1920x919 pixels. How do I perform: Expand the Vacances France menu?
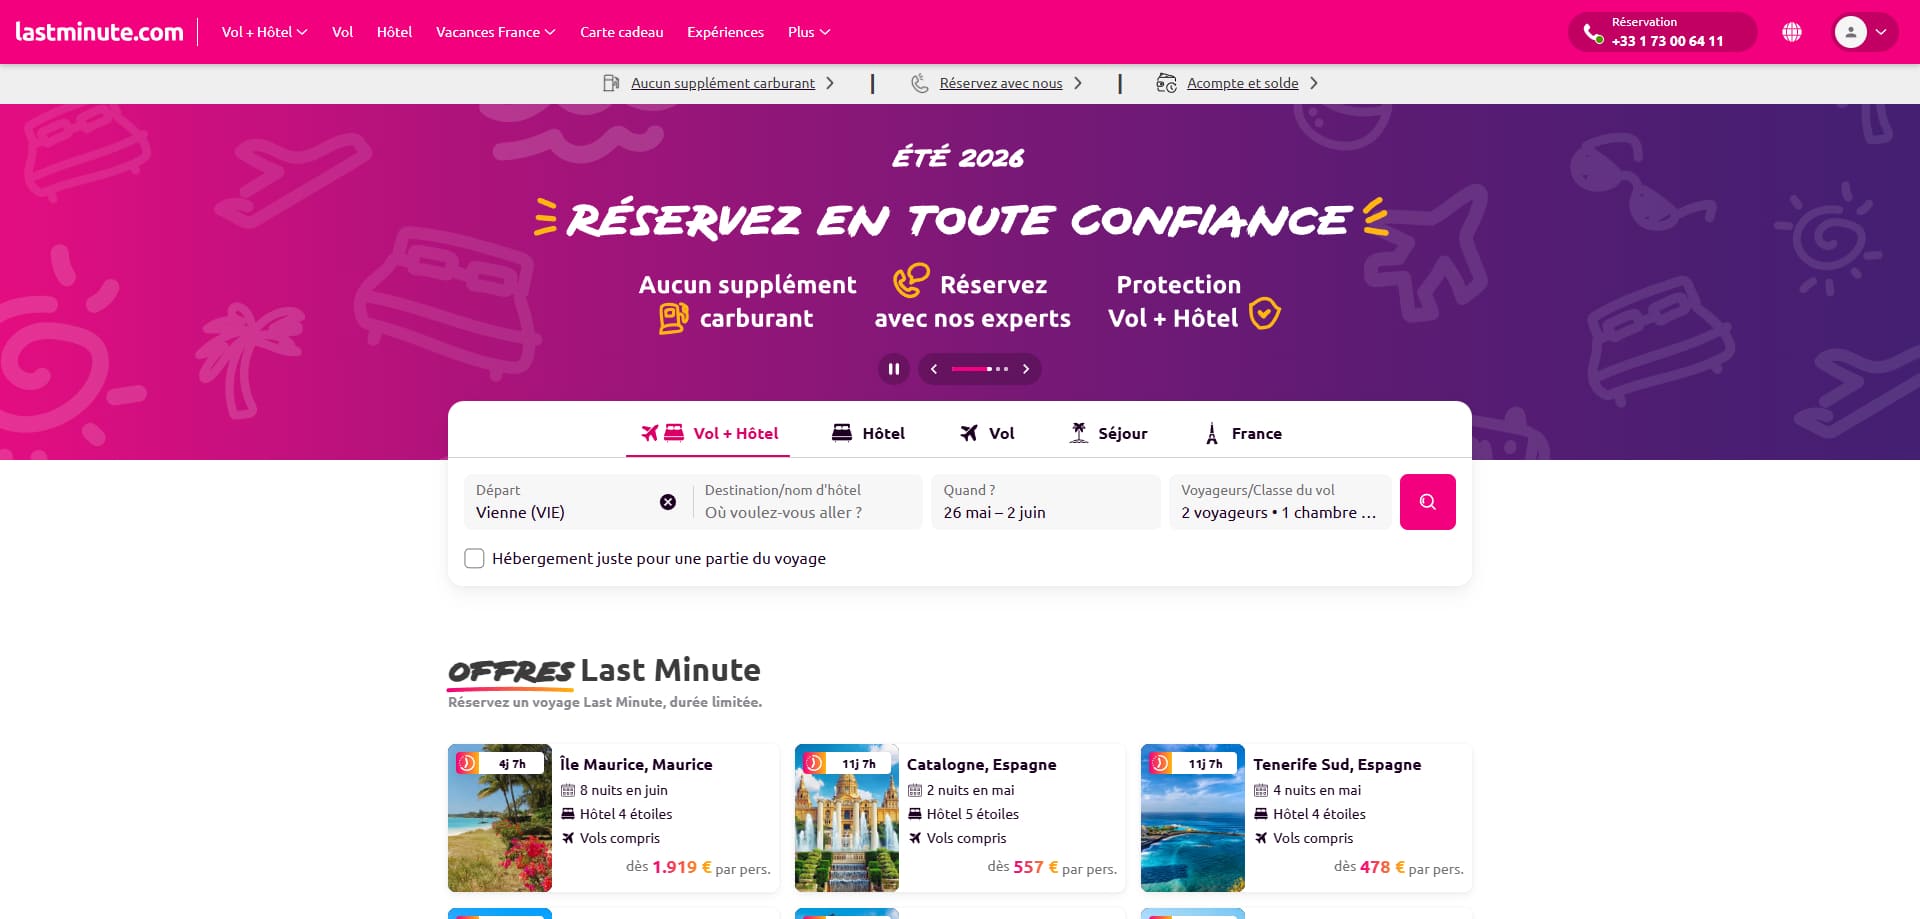(495, 32)
